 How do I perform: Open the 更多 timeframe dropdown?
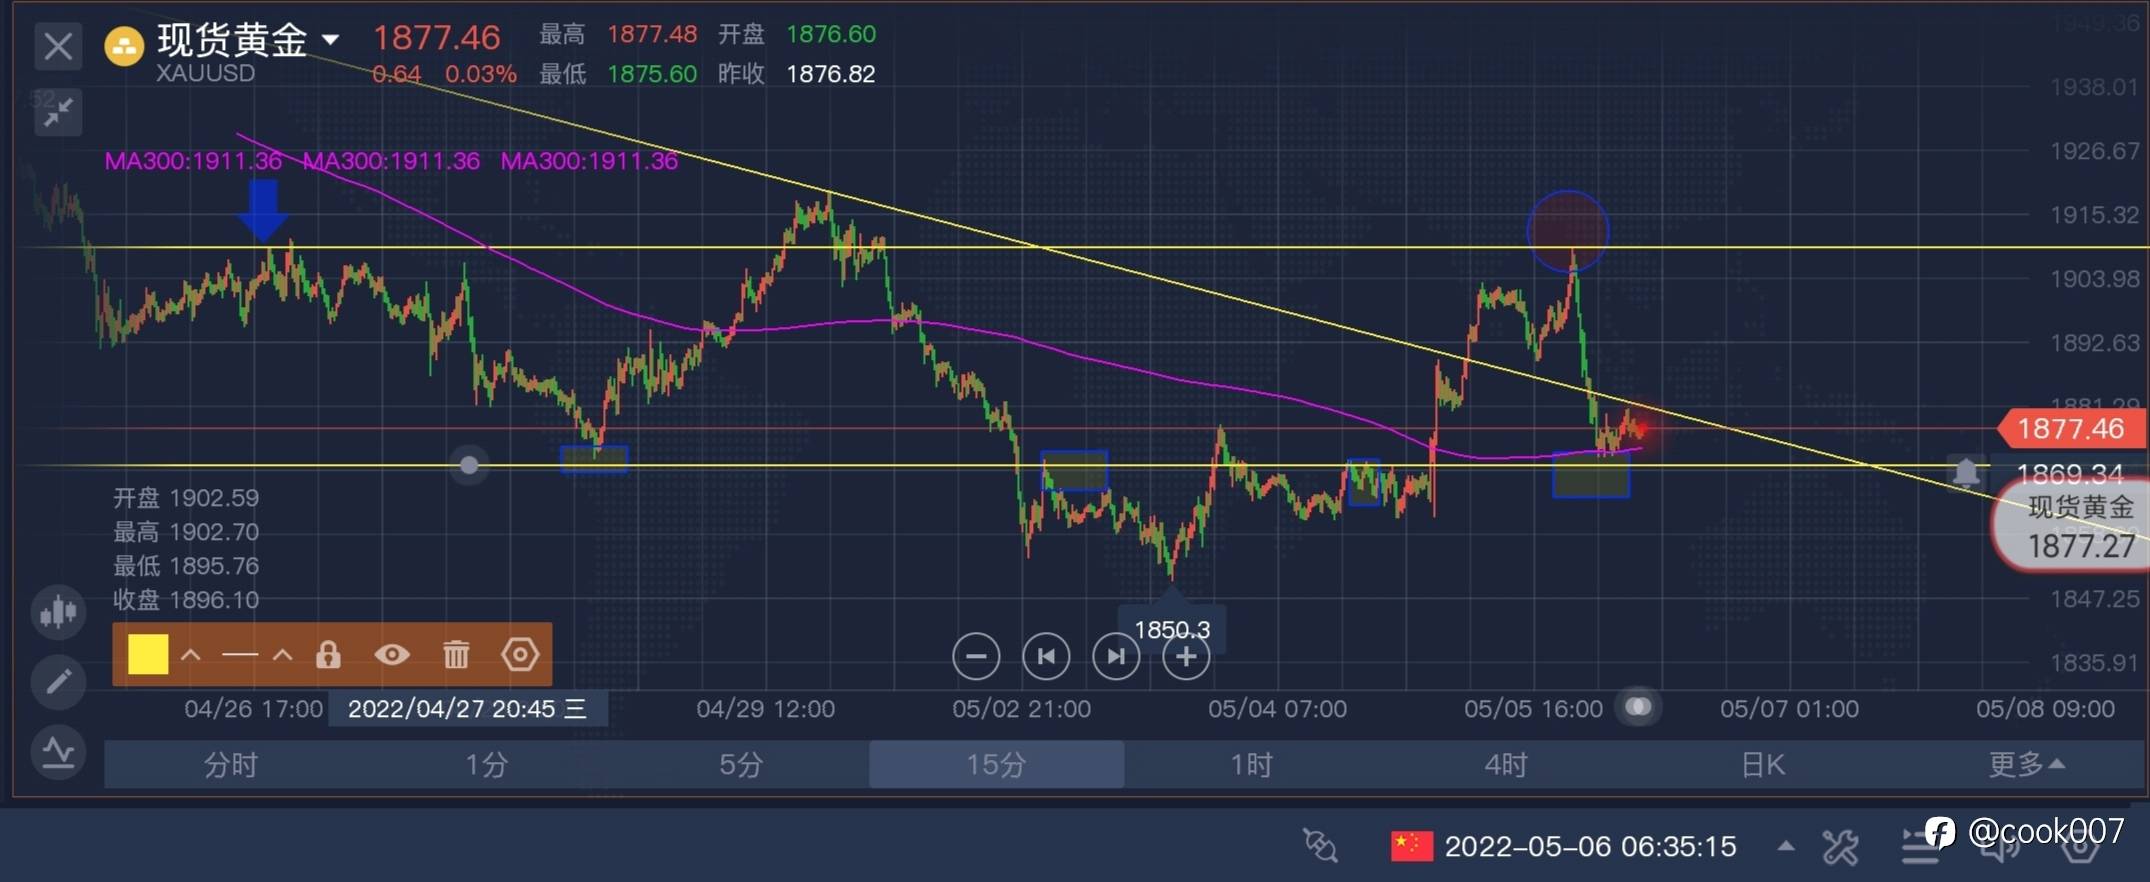(2026, 765)
